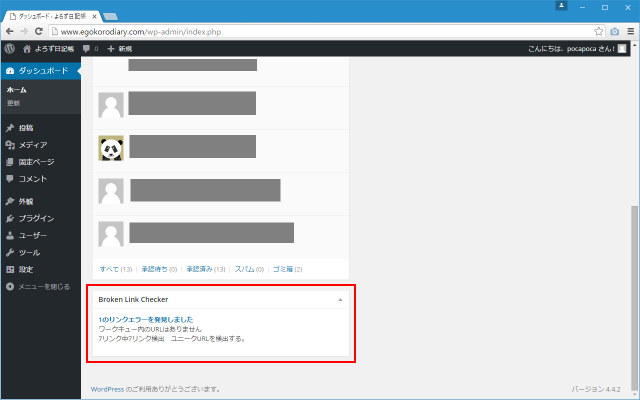Screen dimensions: 640x400
Task: Filter comments by スパム (Spam)
Action: point(249,269)
